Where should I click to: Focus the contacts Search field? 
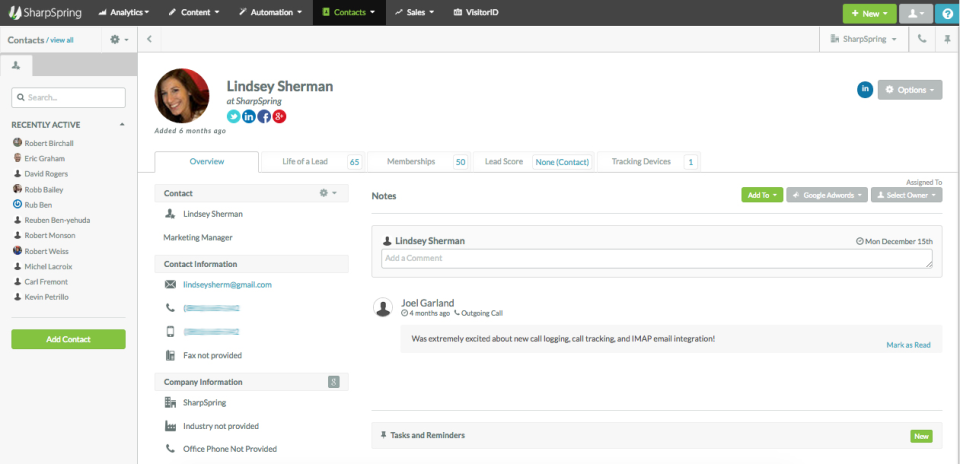pyautogui.click(x=69, y=97)
